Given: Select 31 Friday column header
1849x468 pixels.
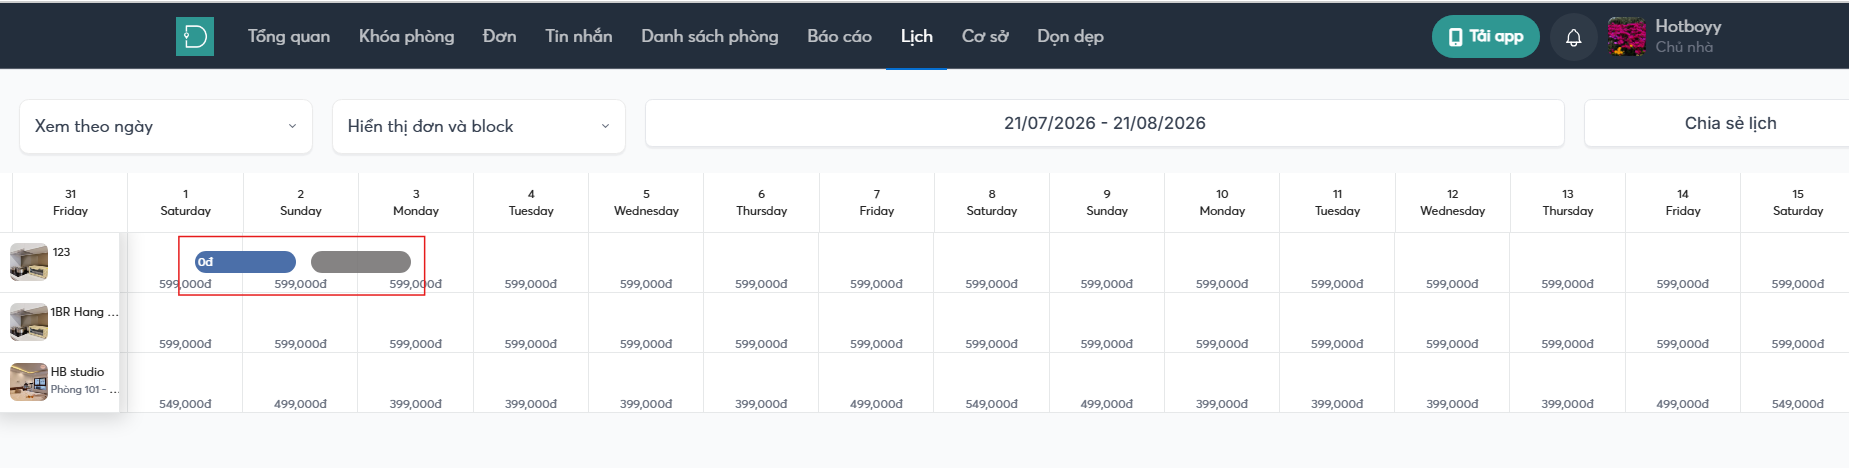Looking at the screenshot, I should [x=70, y=202].
